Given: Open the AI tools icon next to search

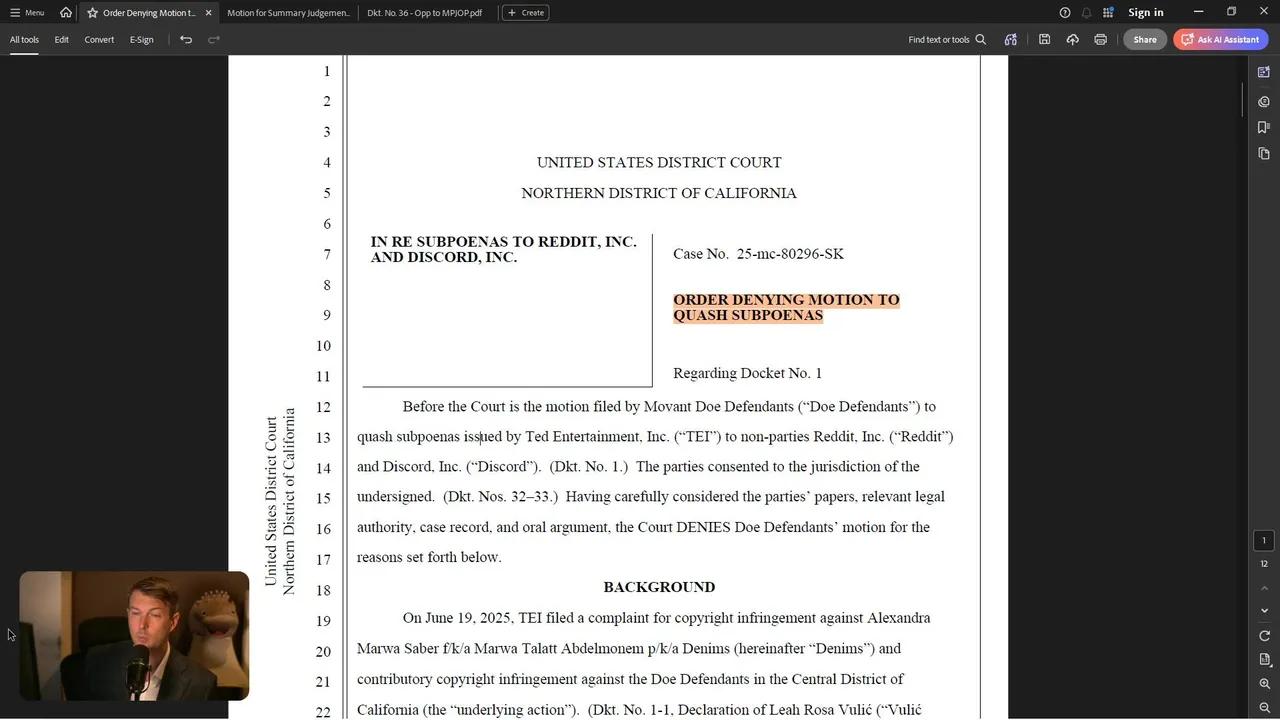Looking at the screenshot, I should [1011, 40].
